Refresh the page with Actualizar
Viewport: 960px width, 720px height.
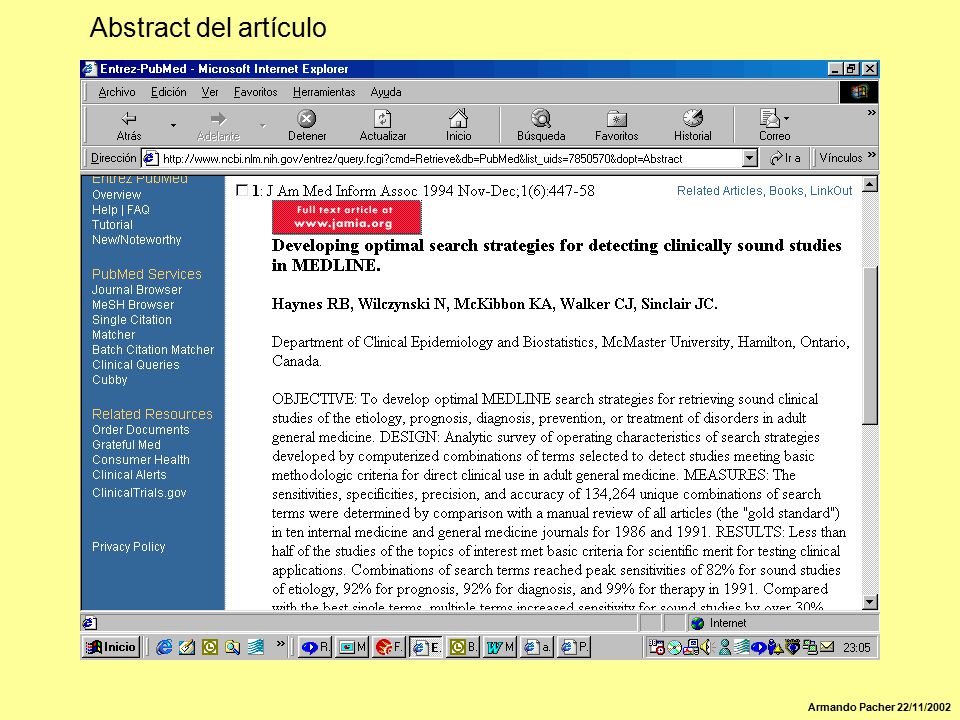(383, 126)
